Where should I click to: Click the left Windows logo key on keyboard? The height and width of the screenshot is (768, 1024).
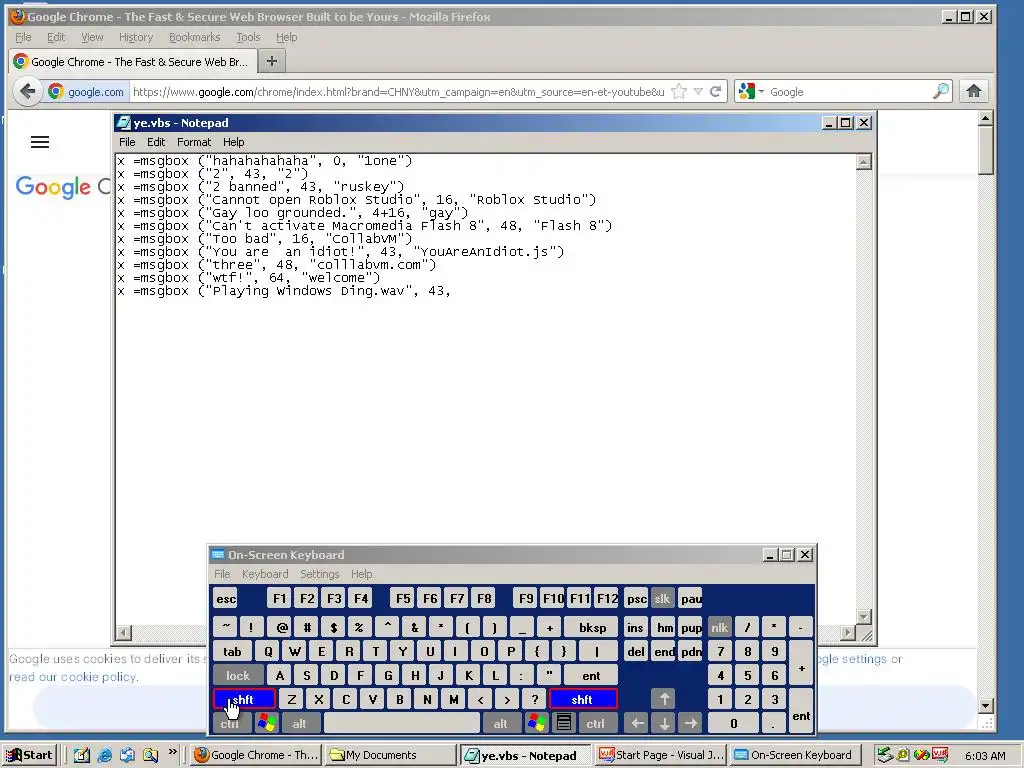coord(266,723)
